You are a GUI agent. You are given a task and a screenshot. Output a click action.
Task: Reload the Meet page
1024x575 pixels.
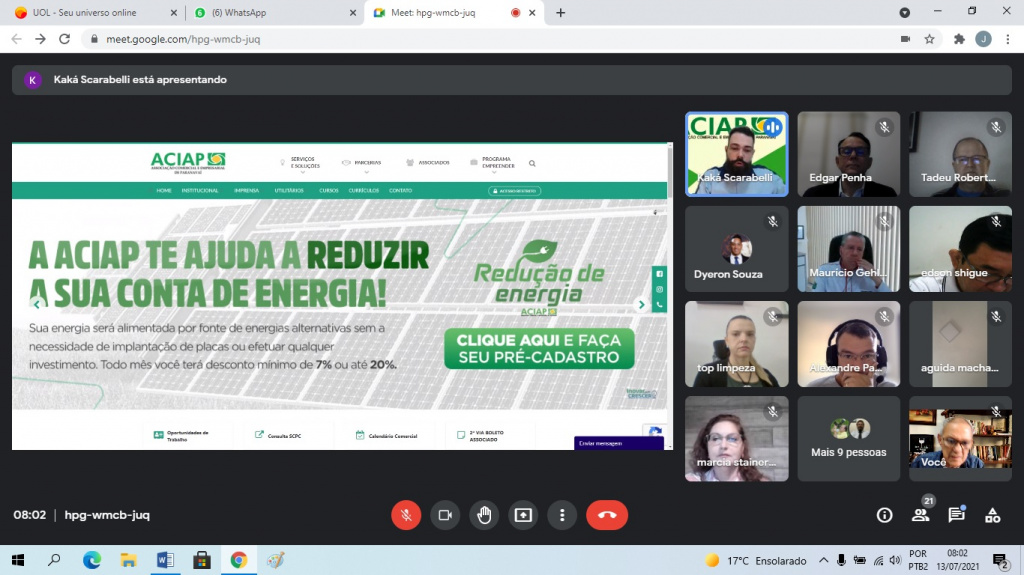point(64,39)
